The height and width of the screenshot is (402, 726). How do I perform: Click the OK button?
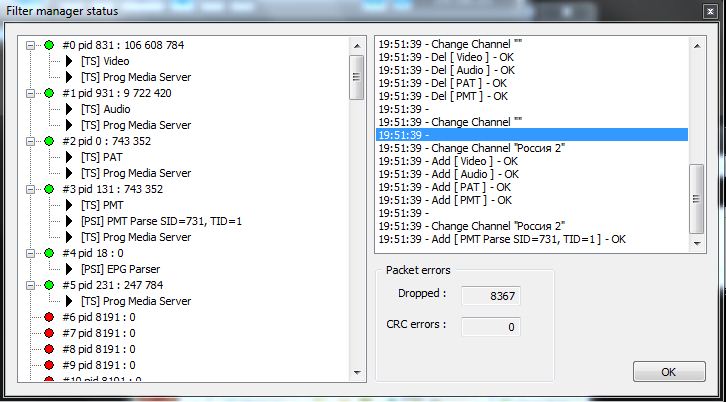pyautogui.click(x=669, y=372)
